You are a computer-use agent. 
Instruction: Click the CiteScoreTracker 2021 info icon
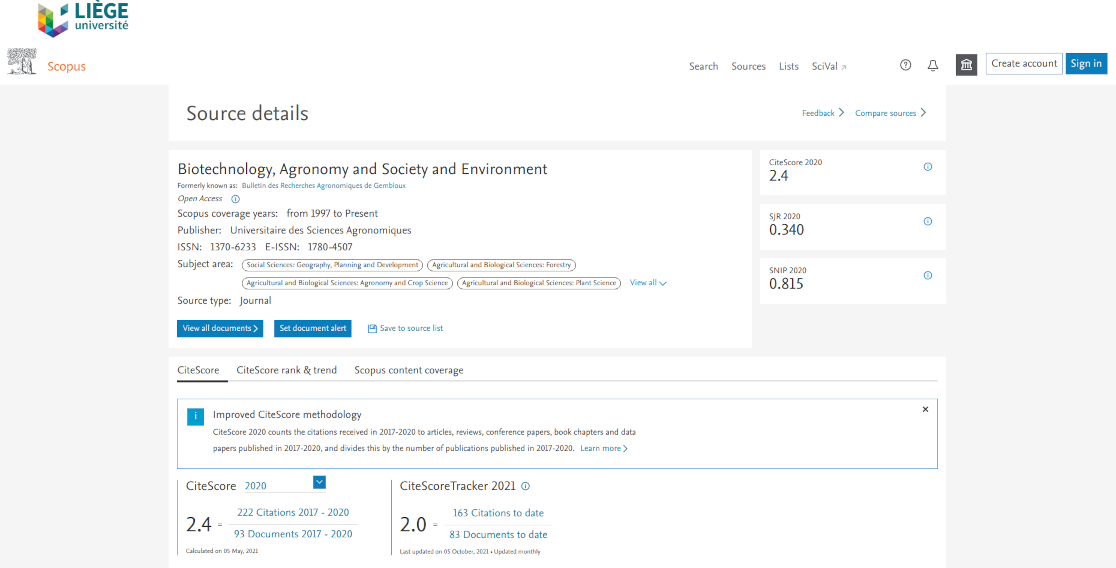click(x=526, y=486)
